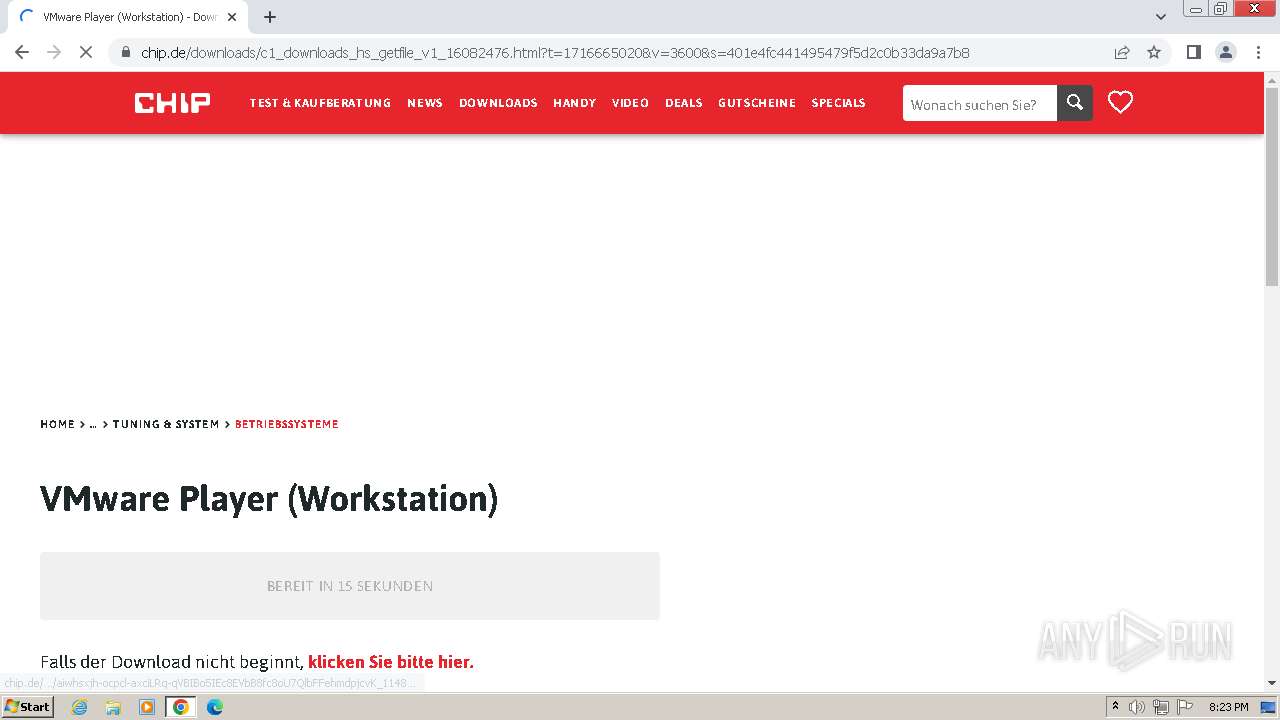Click the scrollbar down arrow
The width and height of the screenshot is (1280, 720).
tap(1272, 683)
